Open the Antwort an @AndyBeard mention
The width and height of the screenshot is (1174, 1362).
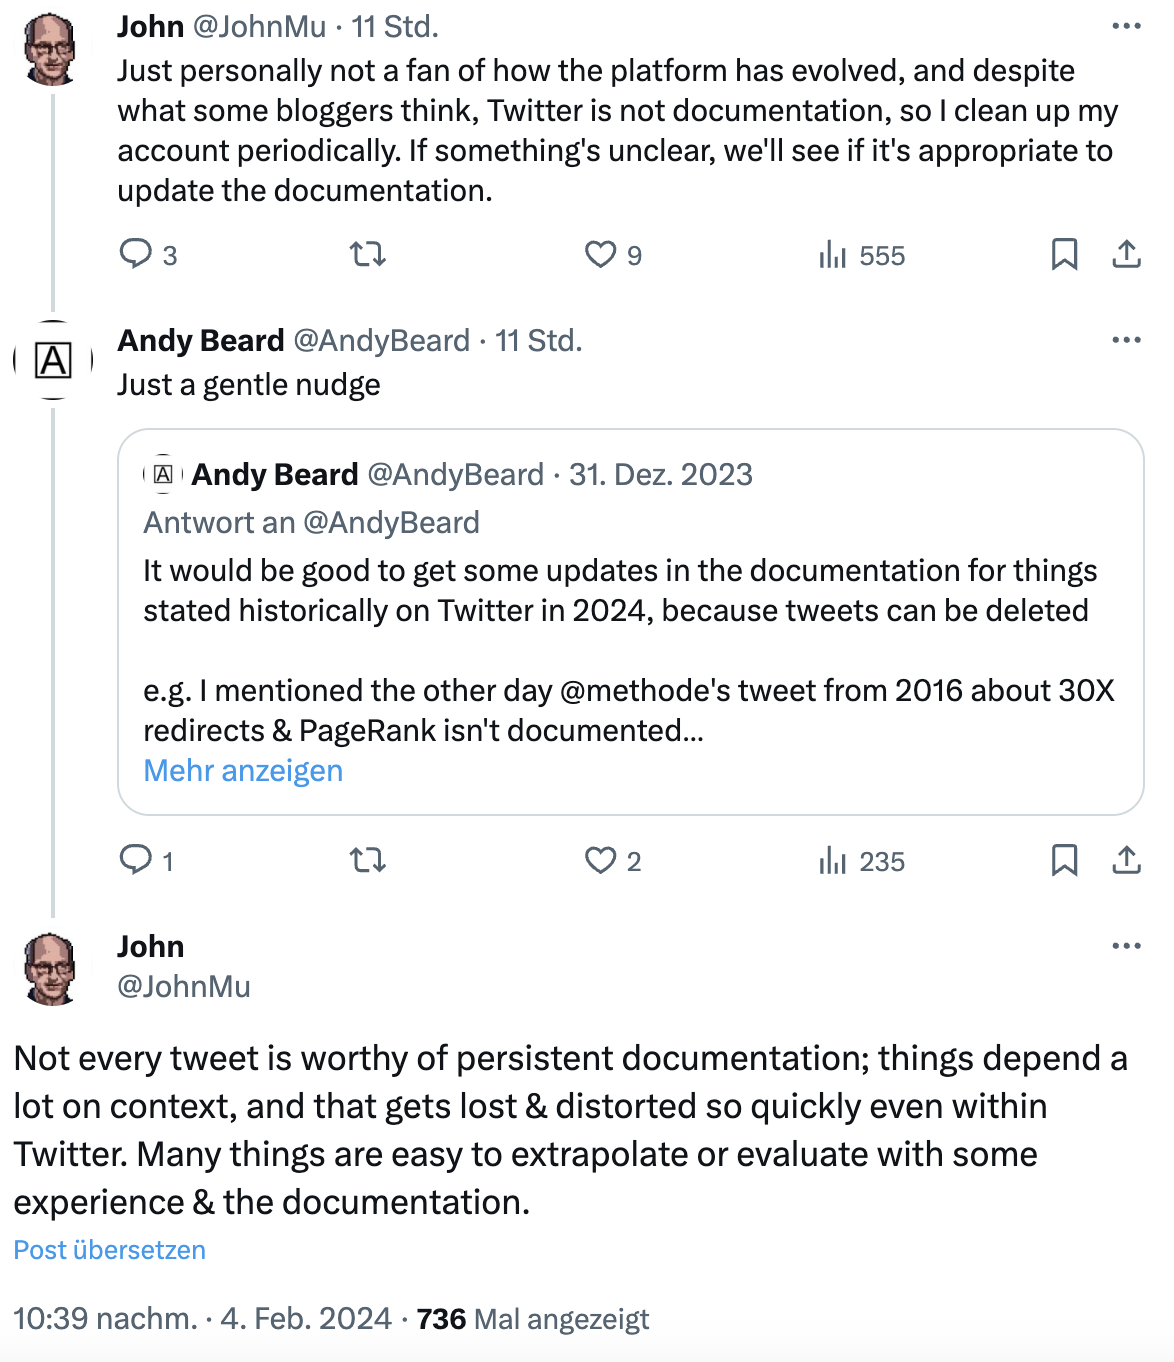pos(391,523)
